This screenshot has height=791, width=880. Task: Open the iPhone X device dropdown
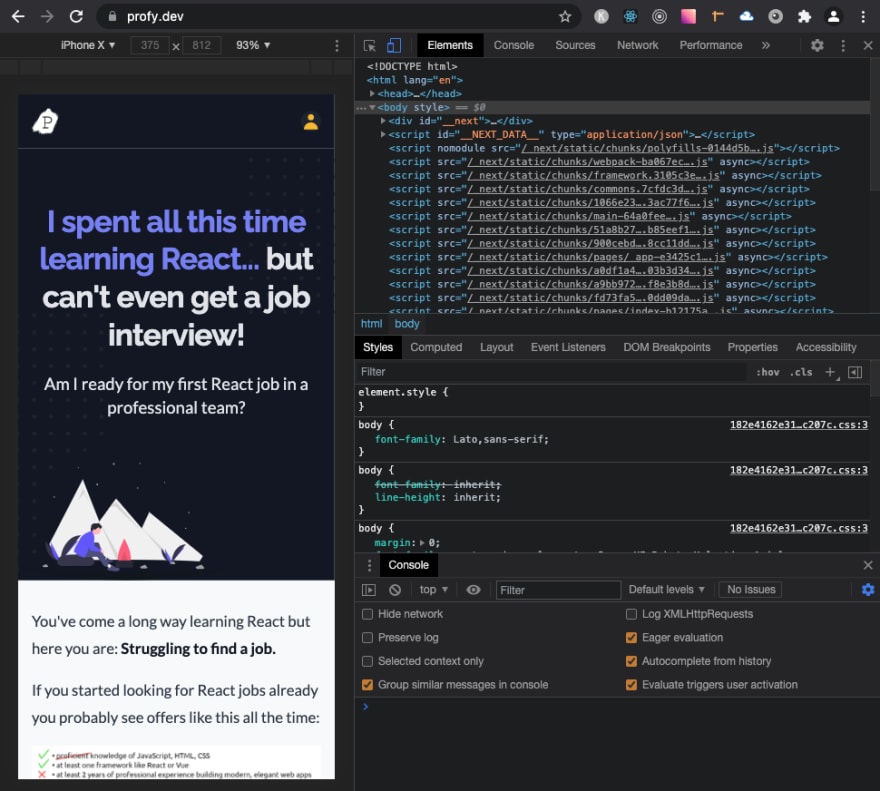tap(88, 45)
